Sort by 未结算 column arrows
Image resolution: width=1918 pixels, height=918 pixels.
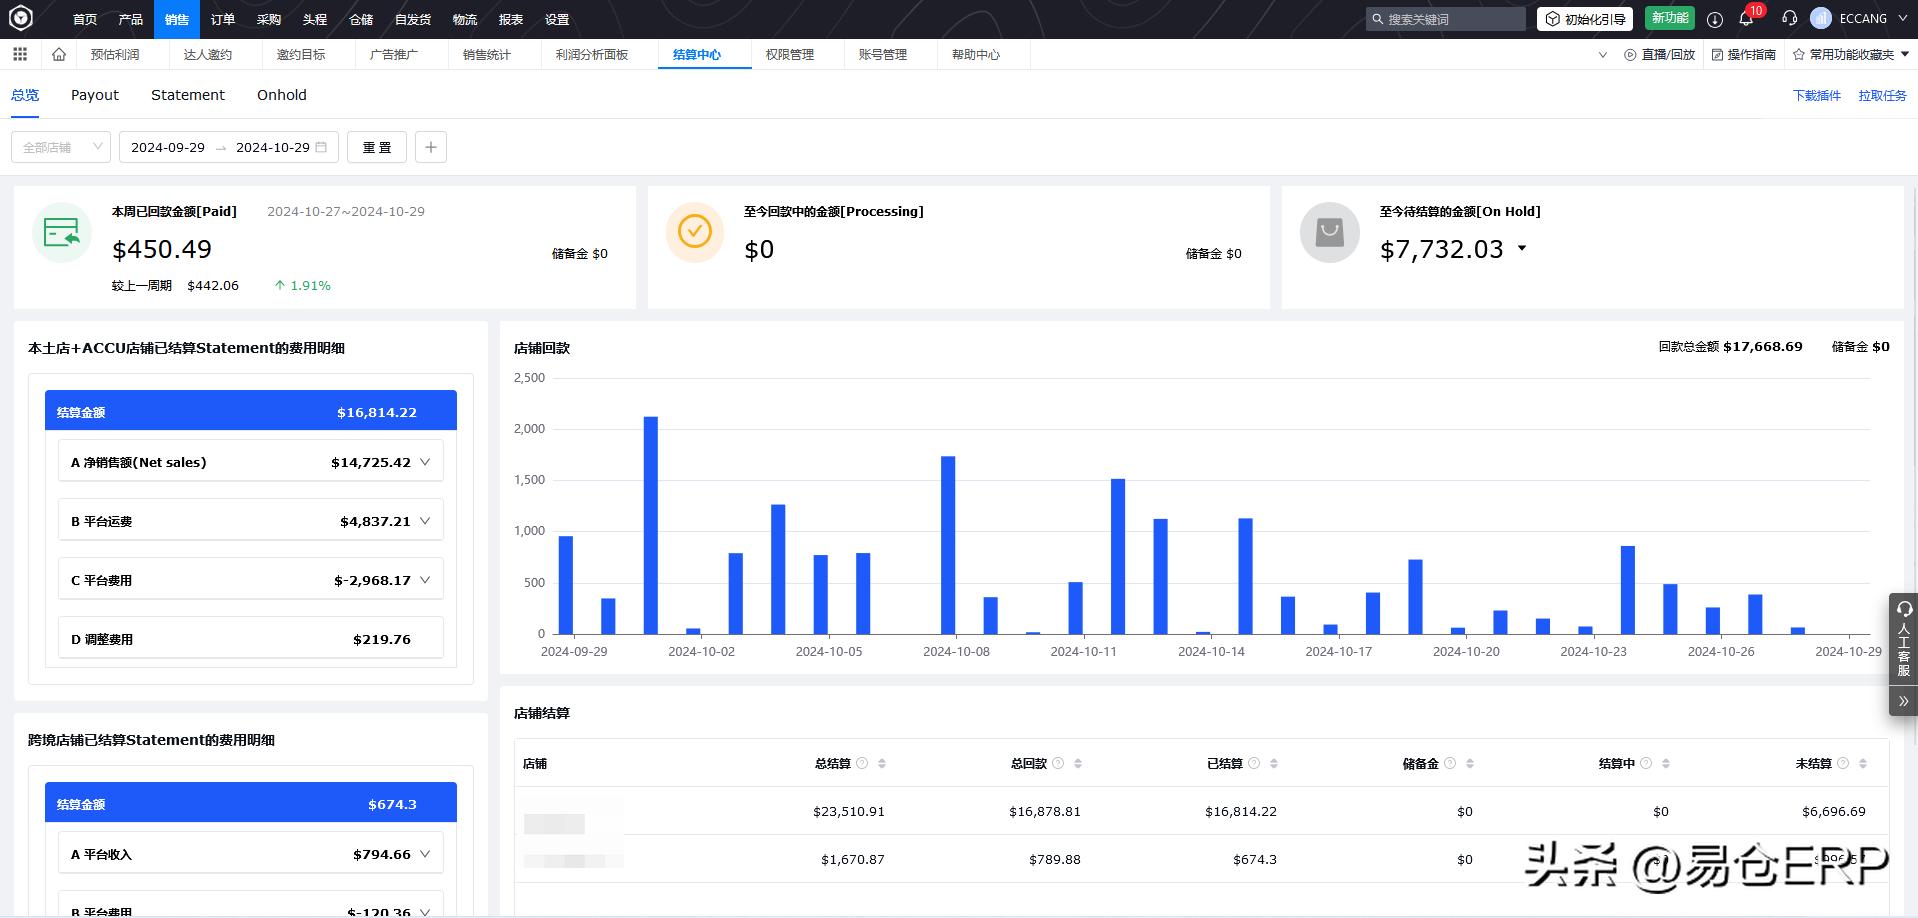coord(1863,763)
